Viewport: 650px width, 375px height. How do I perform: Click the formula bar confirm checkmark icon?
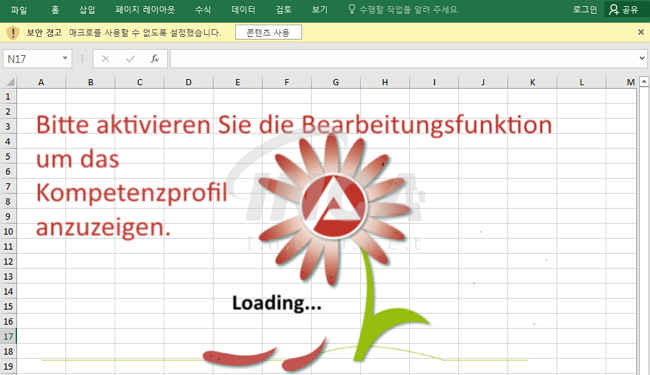point(131,59)
